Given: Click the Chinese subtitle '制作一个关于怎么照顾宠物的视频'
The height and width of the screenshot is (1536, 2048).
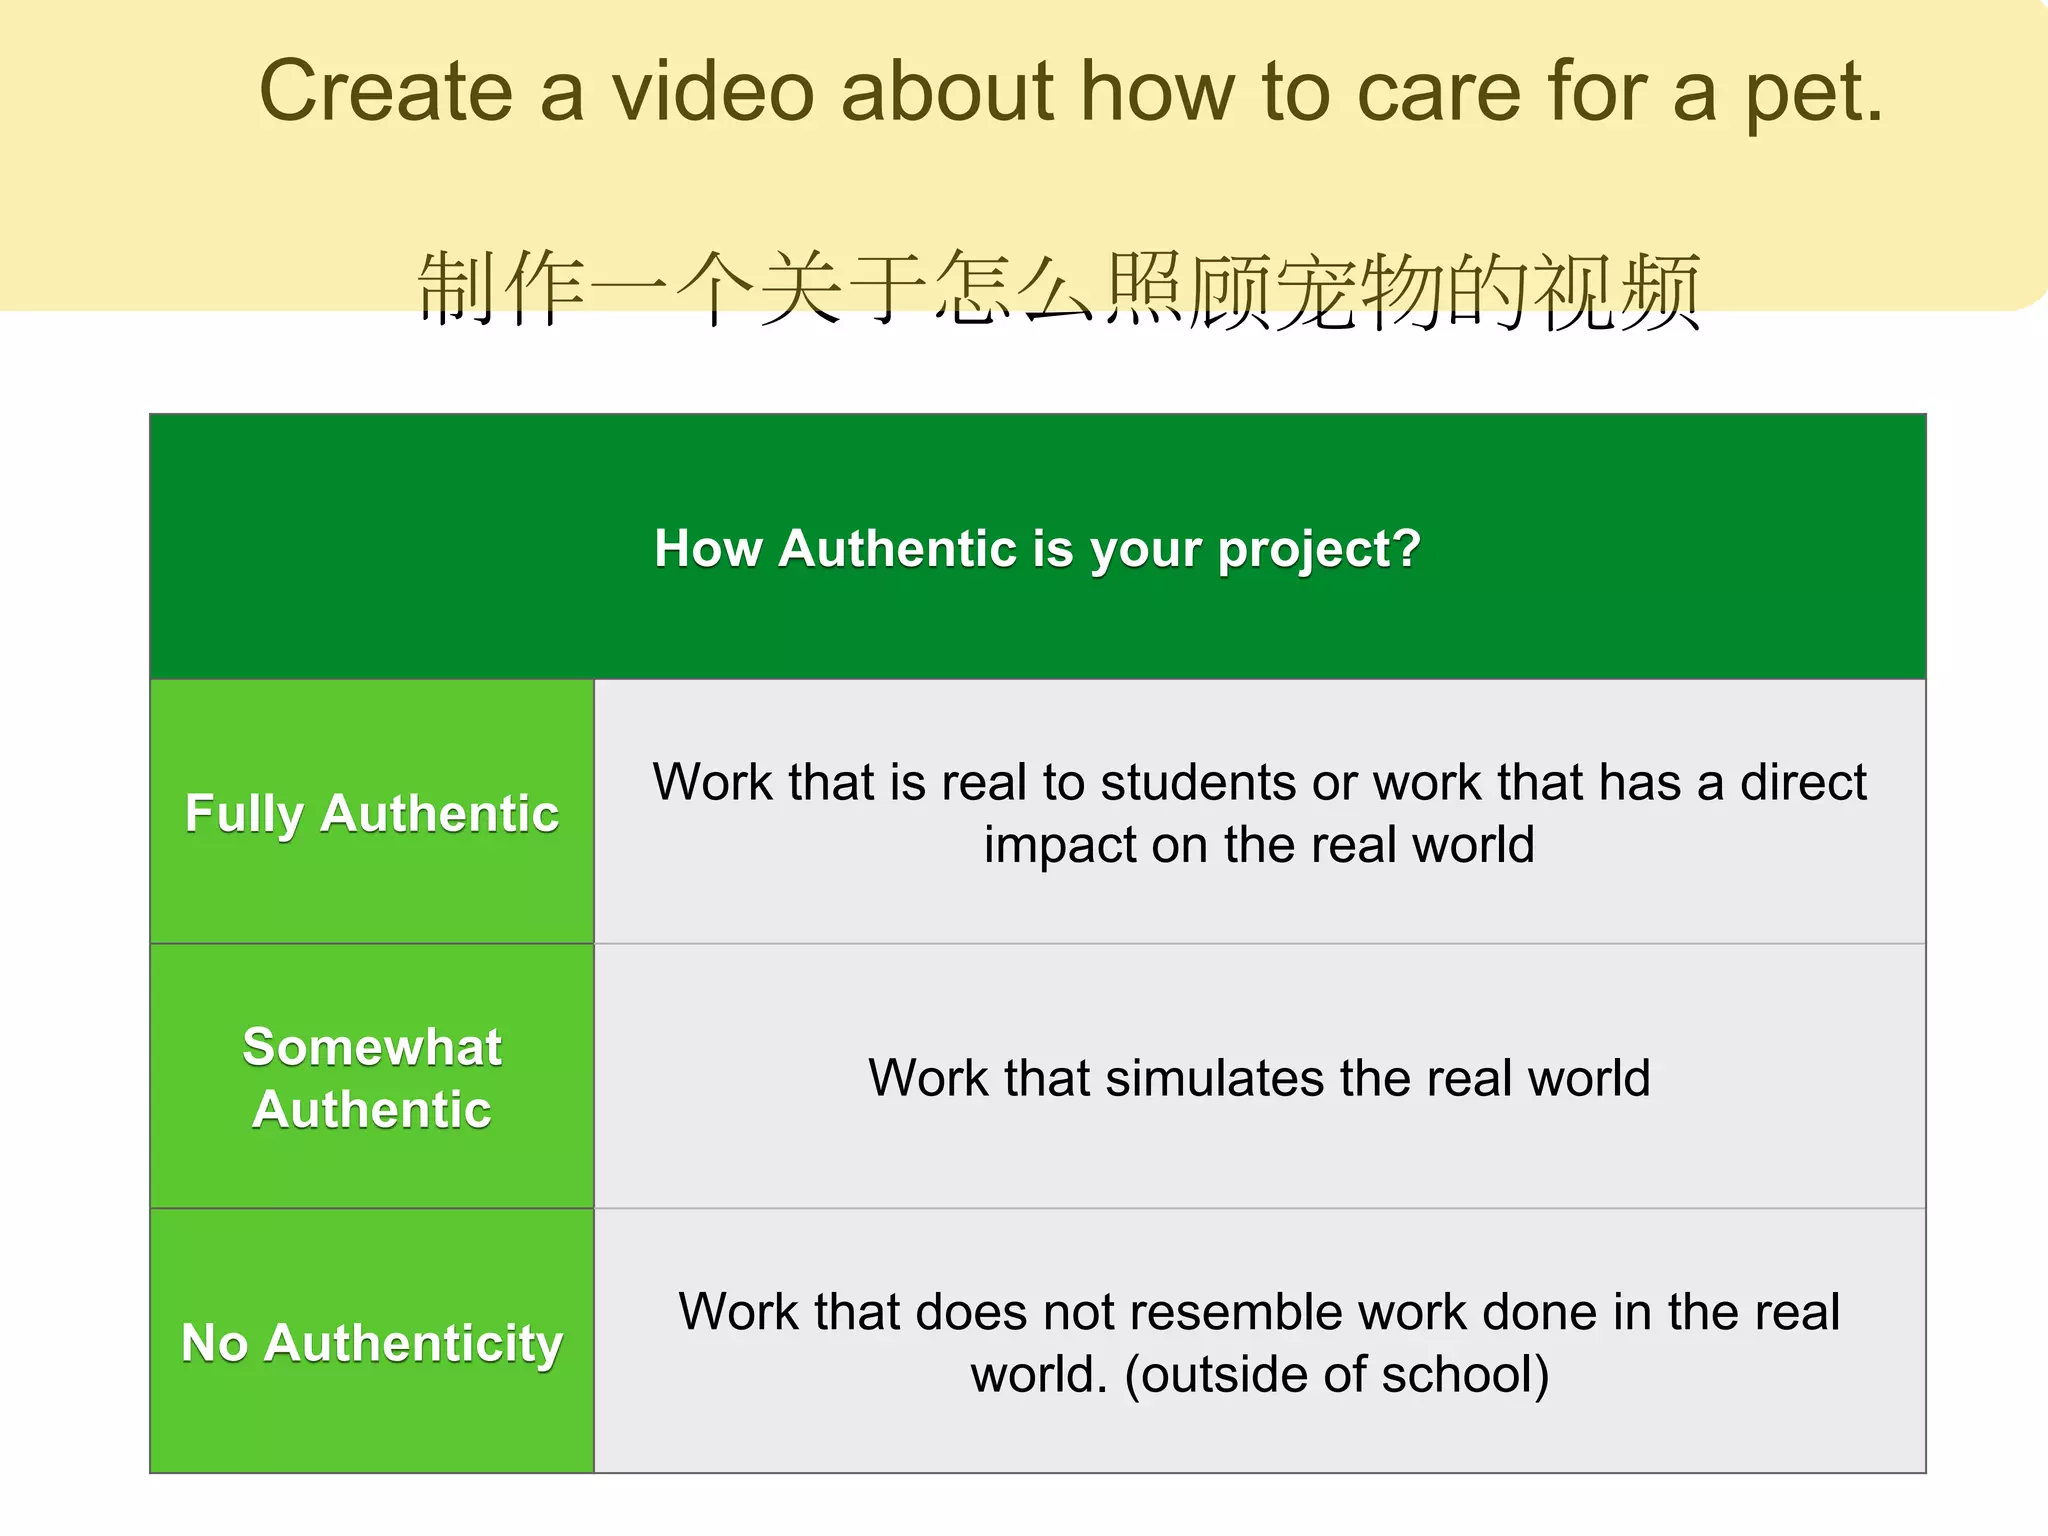Looking at the screenshot, I should tap(1059, 290).
